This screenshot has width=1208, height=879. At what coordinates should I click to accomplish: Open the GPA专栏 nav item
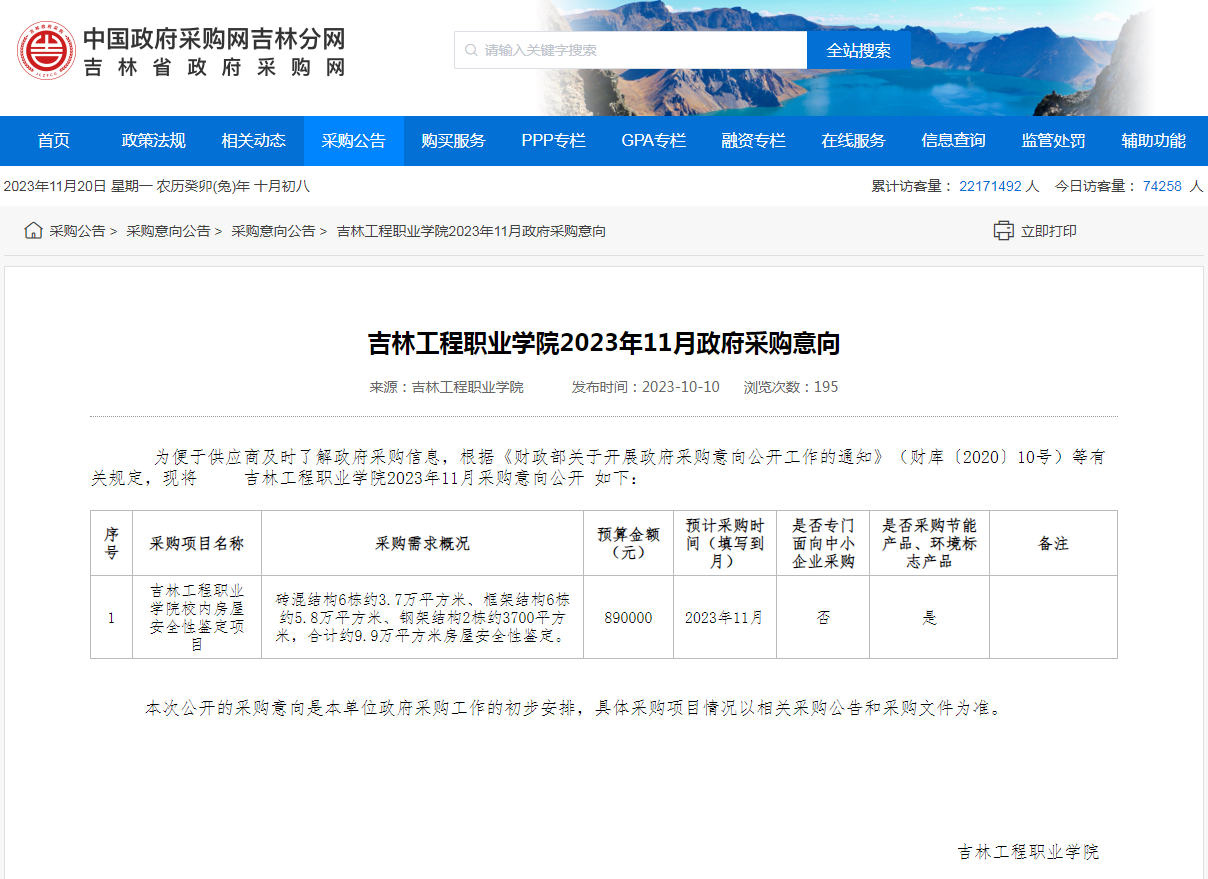tap(653, 141)
